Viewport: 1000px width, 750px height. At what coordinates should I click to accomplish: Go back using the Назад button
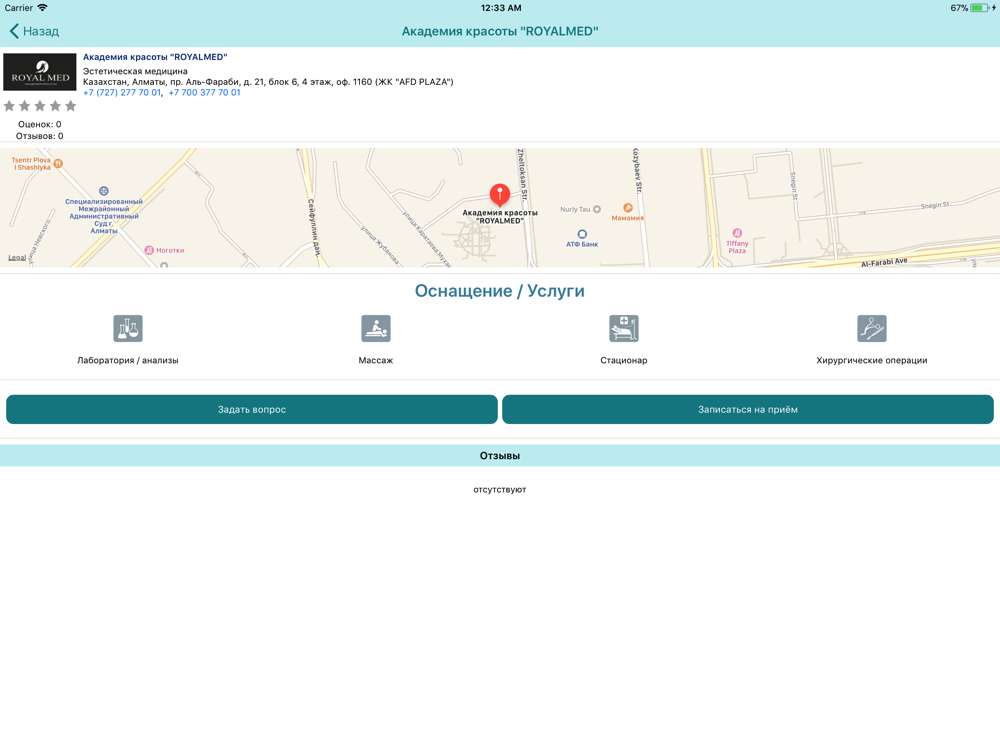click(x=34, y=31)
